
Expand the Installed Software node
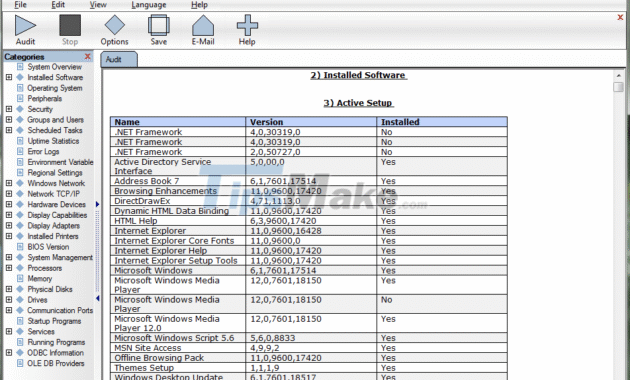coord(9,77)
